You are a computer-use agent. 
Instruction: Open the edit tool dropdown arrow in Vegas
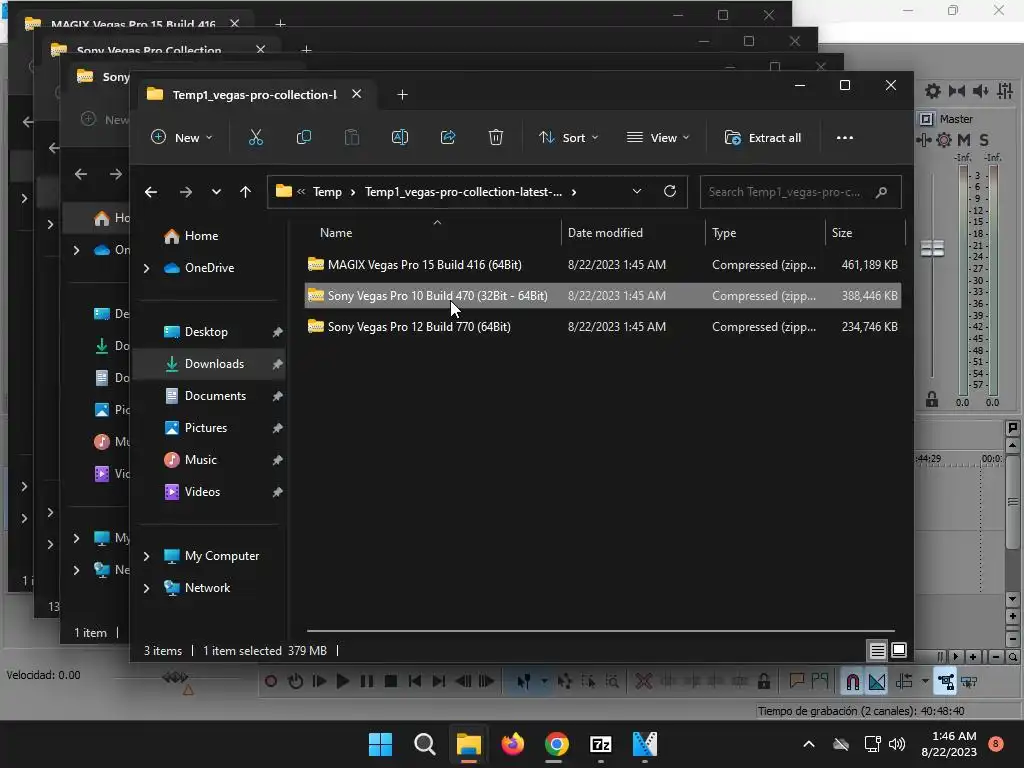tap(544, 682)
